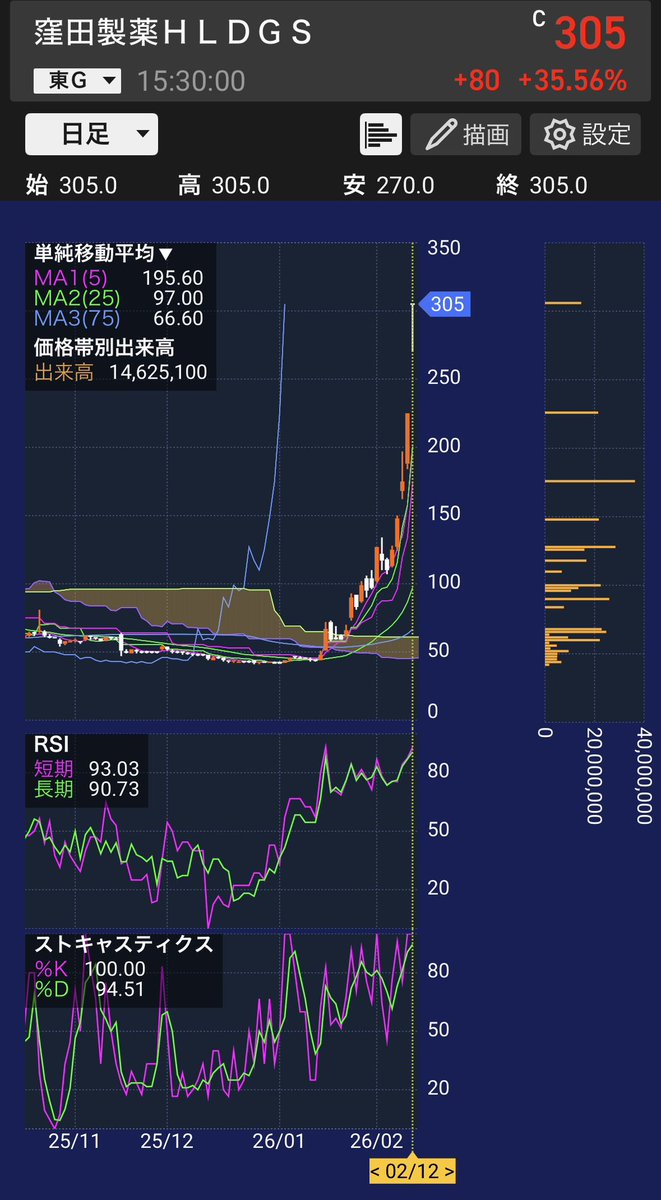Click the 350 price axis label
The image size is (661, 1200).
pos(443,247)
